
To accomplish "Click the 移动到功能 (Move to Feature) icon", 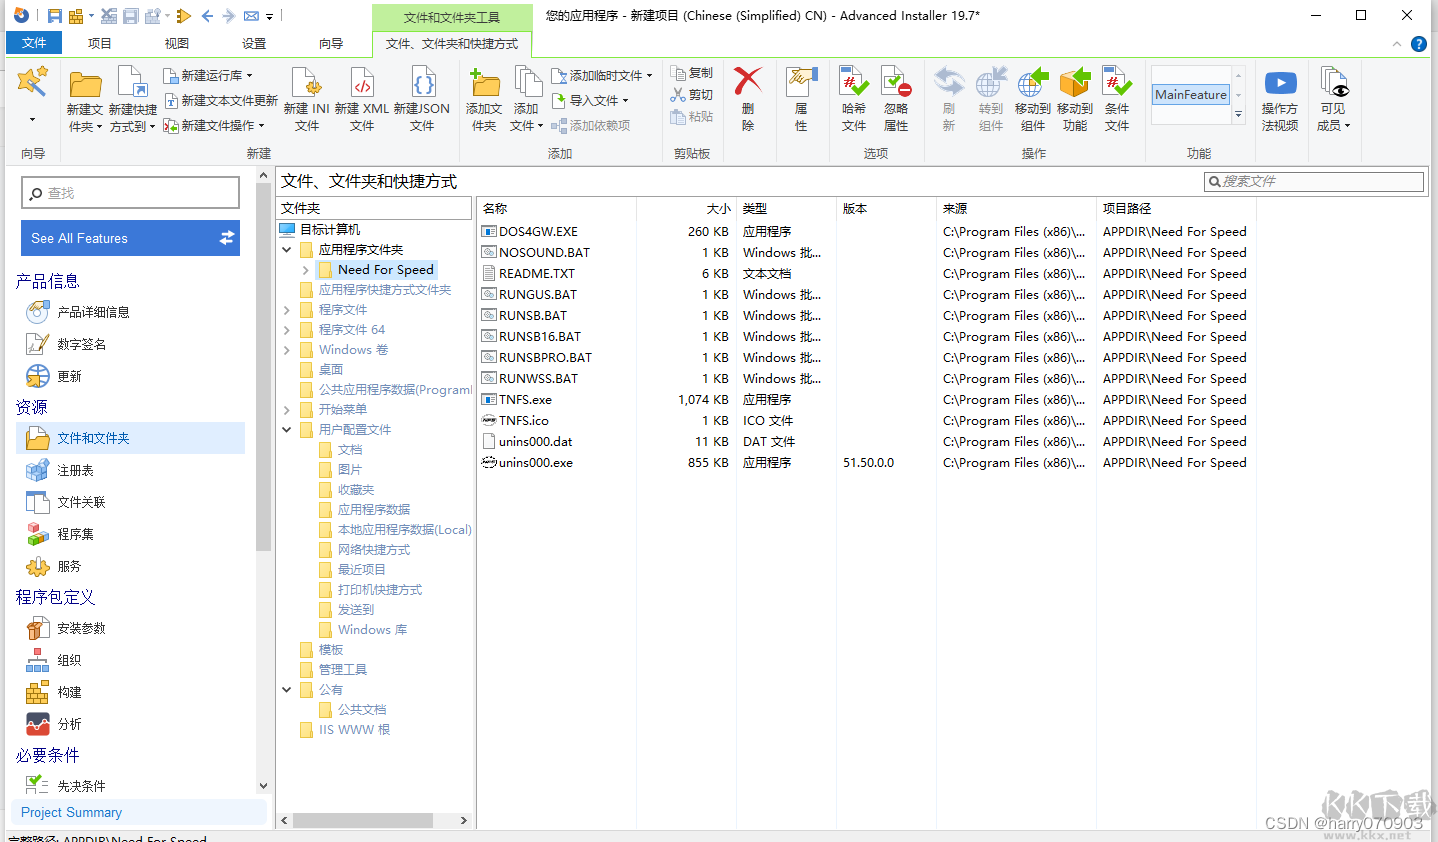I will click(1075, 97).
